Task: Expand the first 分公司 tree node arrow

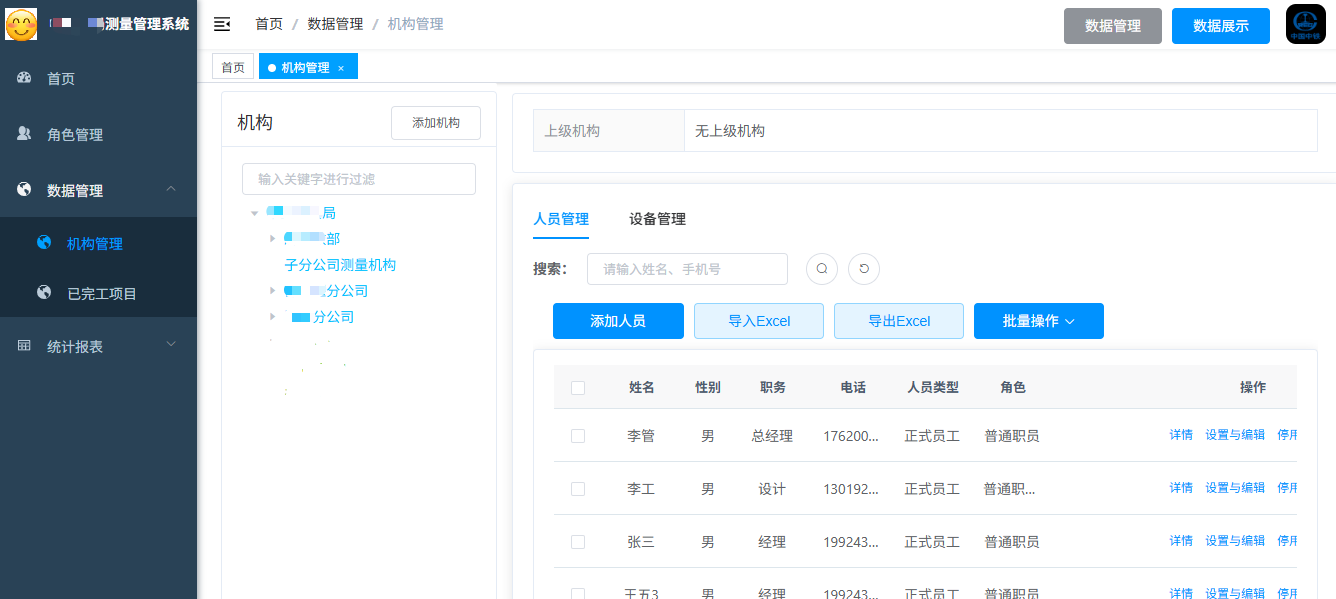Action: pyautogui.click(x=273, y=290)
